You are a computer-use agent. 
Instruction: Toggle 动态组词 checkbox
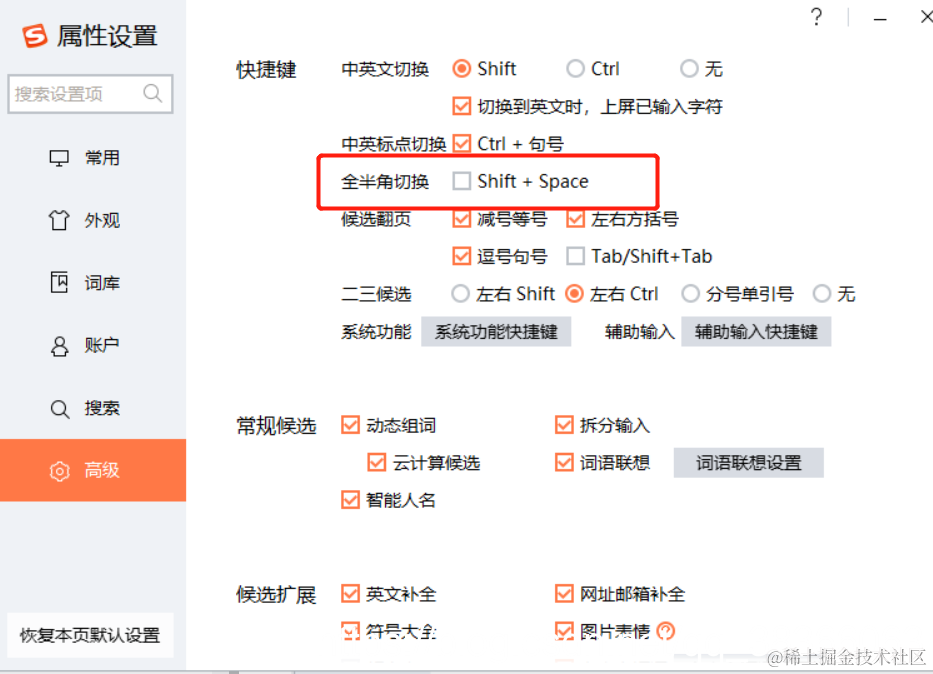coord(350,425)
